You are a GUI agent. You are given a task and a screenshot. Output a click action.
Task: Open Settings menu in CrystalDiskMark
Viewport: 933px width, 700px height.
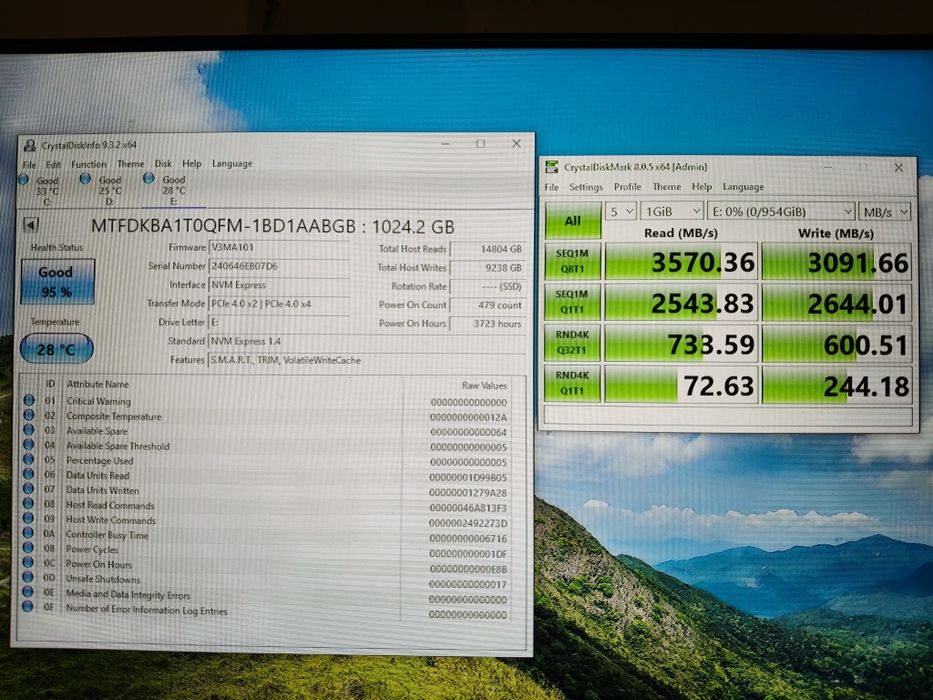tap(586, 187)
